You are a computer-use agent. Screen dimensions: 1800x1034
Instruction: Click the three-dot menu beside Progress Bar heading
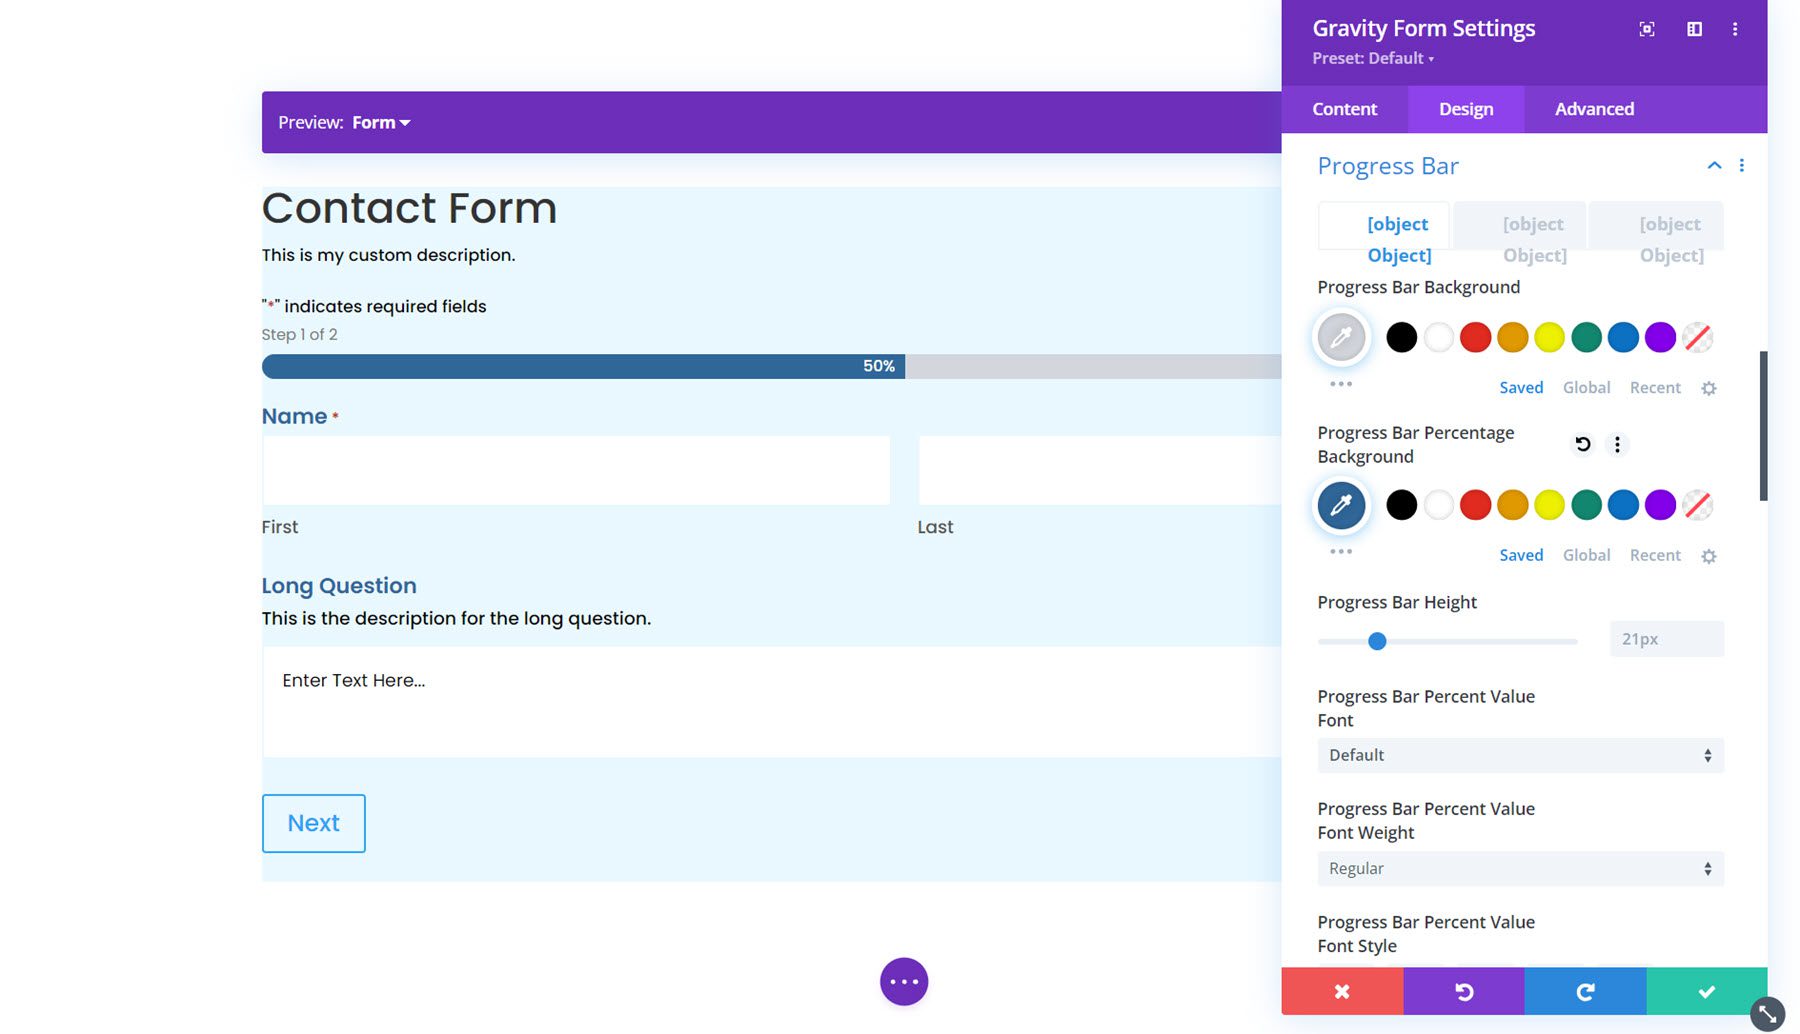[1742, 165]
